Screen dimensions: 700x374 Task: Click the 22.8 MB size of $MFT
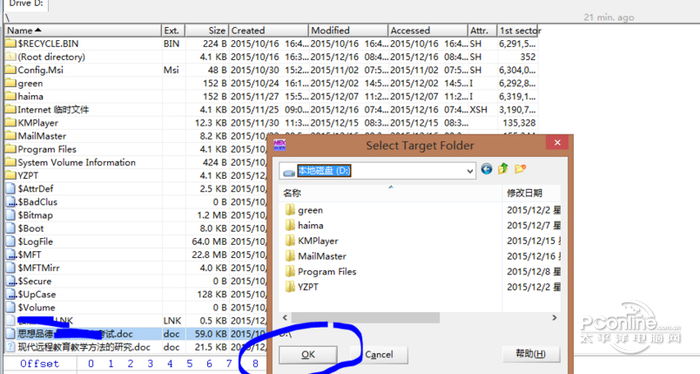pos(209,254)
